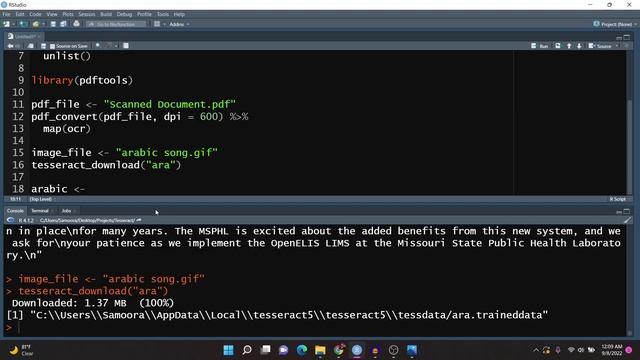Open the Plots menu
Image resolution: width=640 pixels, height=360 pixels.
point(68,14)
